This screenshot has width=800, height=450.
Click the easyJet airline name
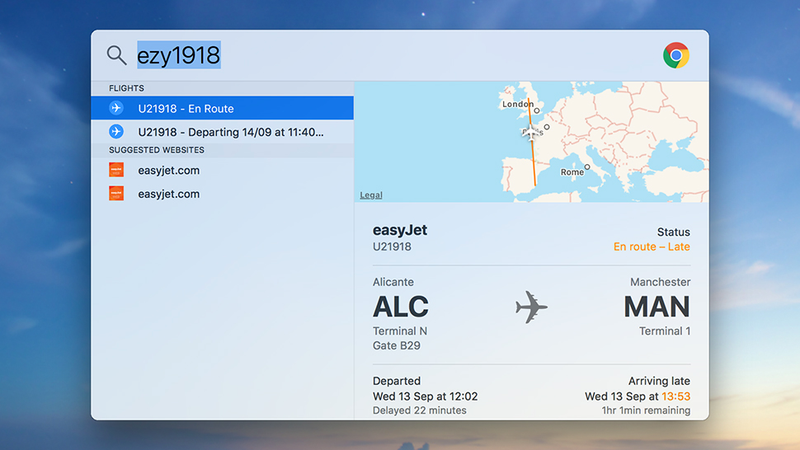(x=400, y=230)
